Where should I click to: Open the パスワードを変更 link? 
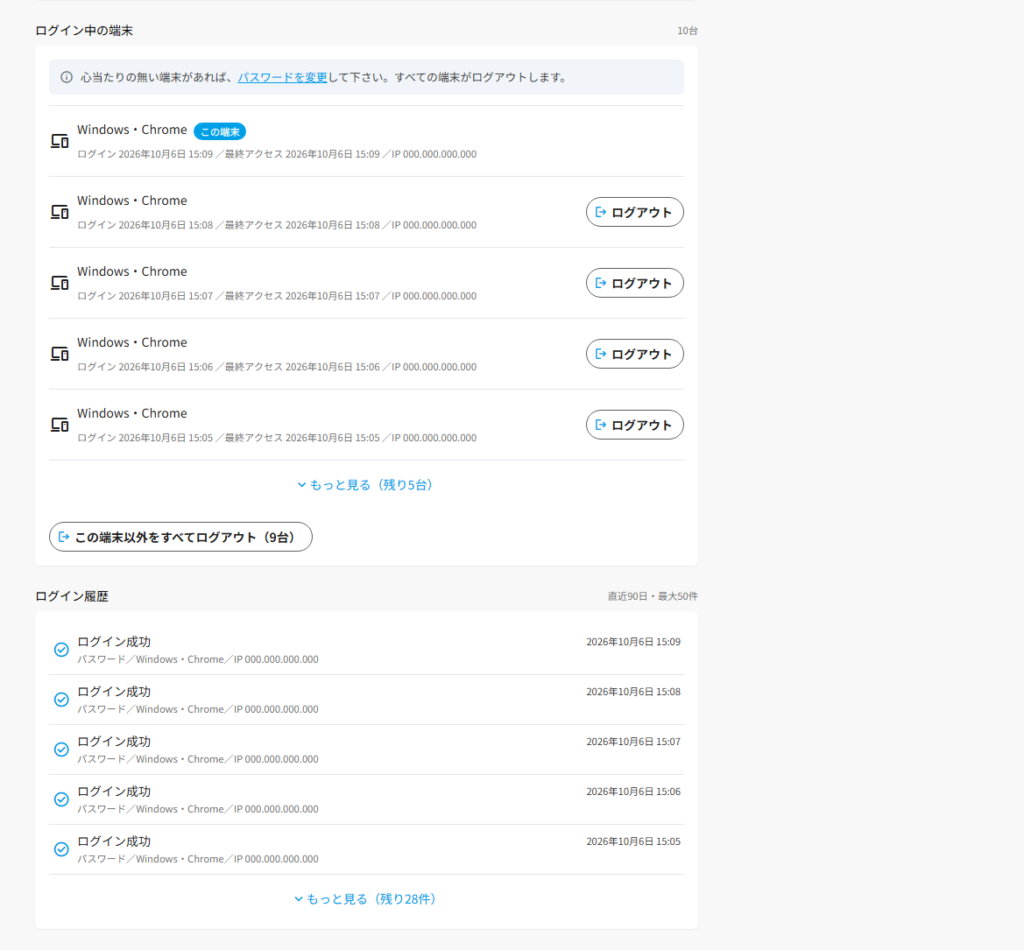point(282,77)
